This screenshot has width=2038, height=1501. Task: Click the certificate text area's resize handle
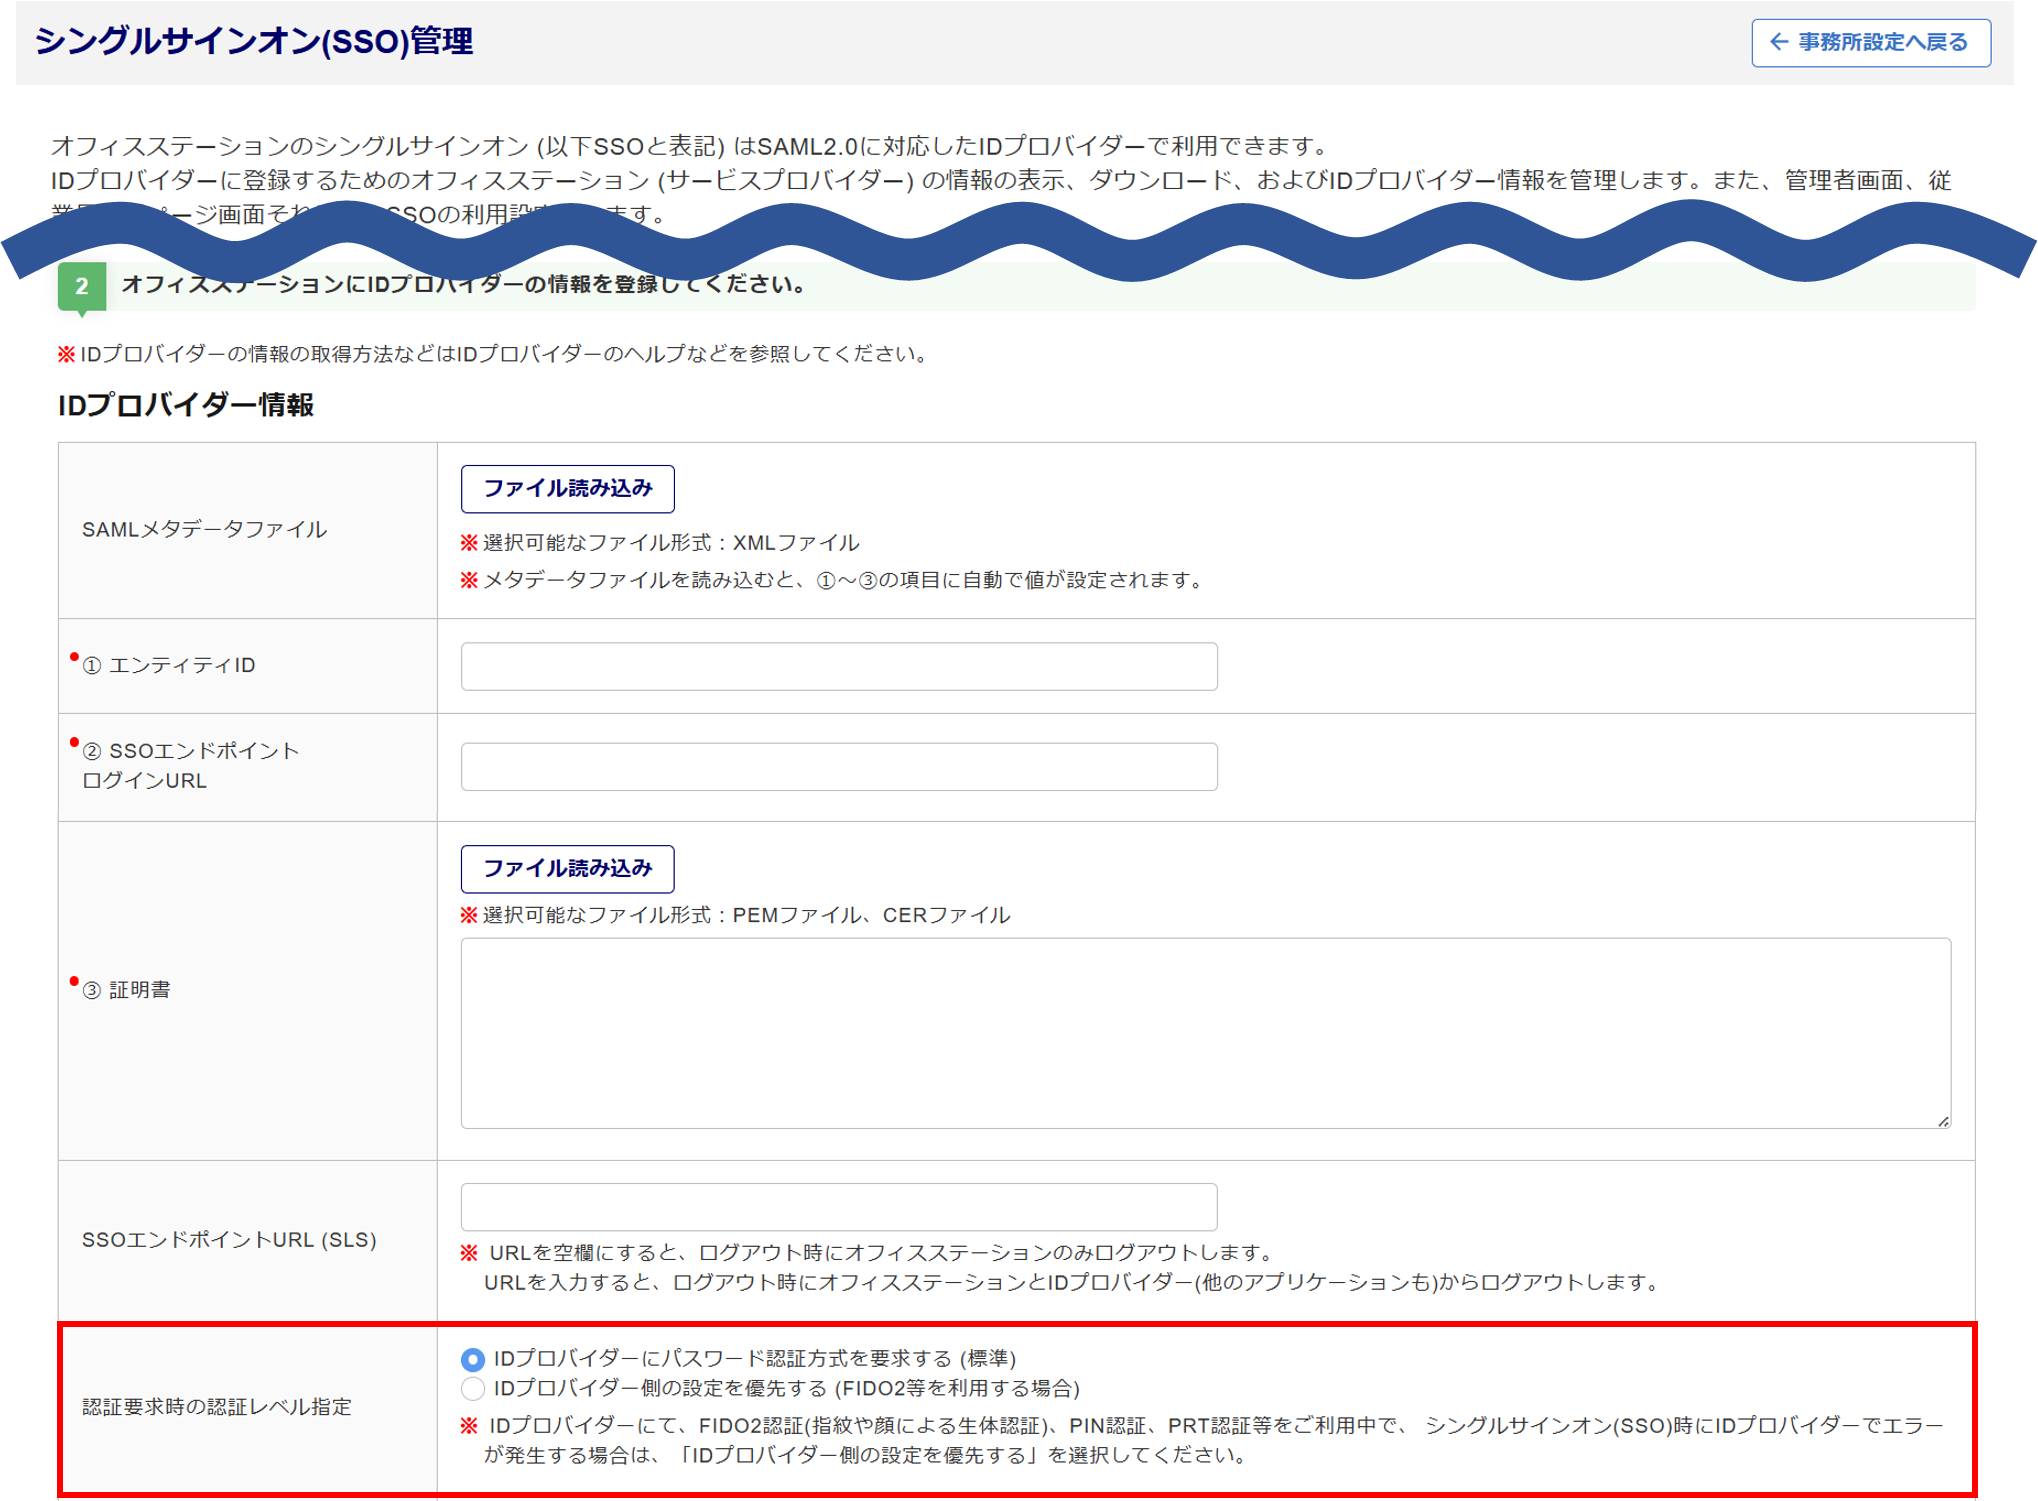[1943, 1122]
